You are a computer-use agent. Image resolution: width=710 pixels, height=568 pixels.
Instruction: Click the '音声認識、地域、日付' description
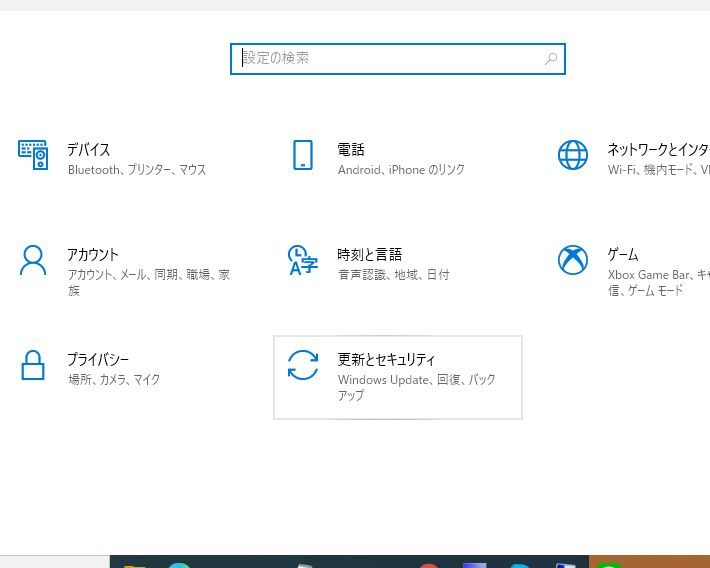tap(394, 275)
